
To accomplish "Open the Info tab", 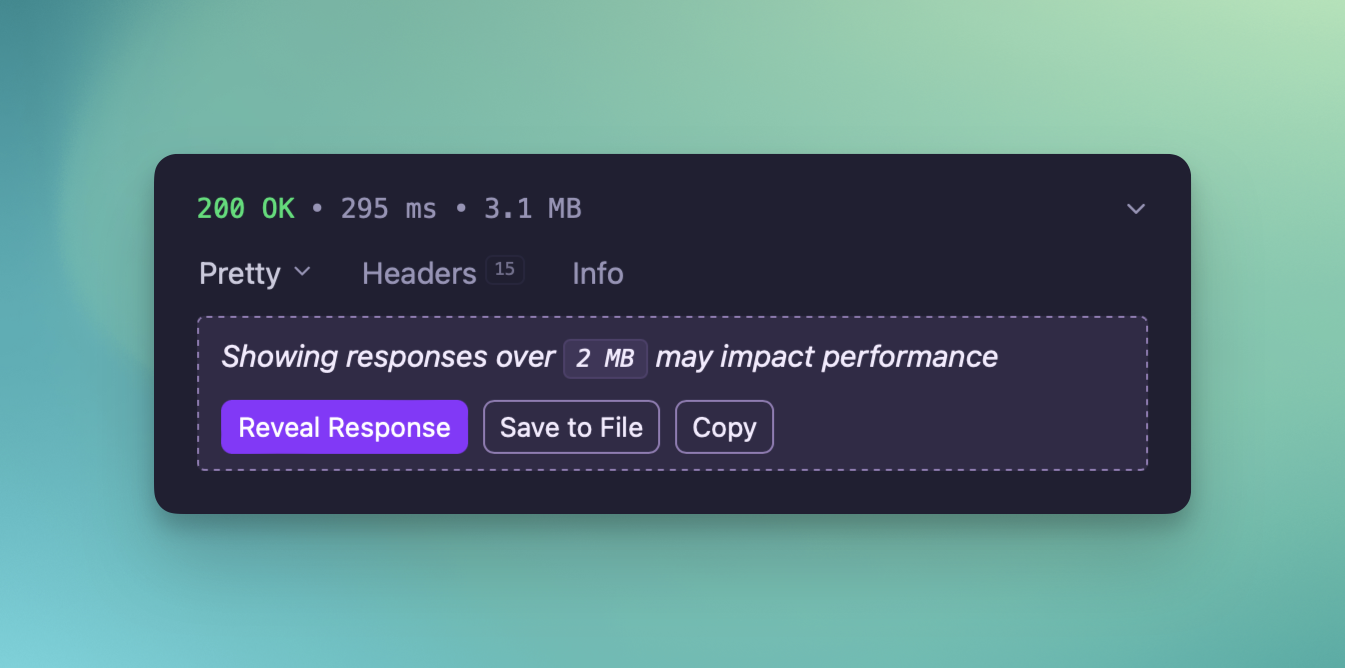I will pos(598,273).
